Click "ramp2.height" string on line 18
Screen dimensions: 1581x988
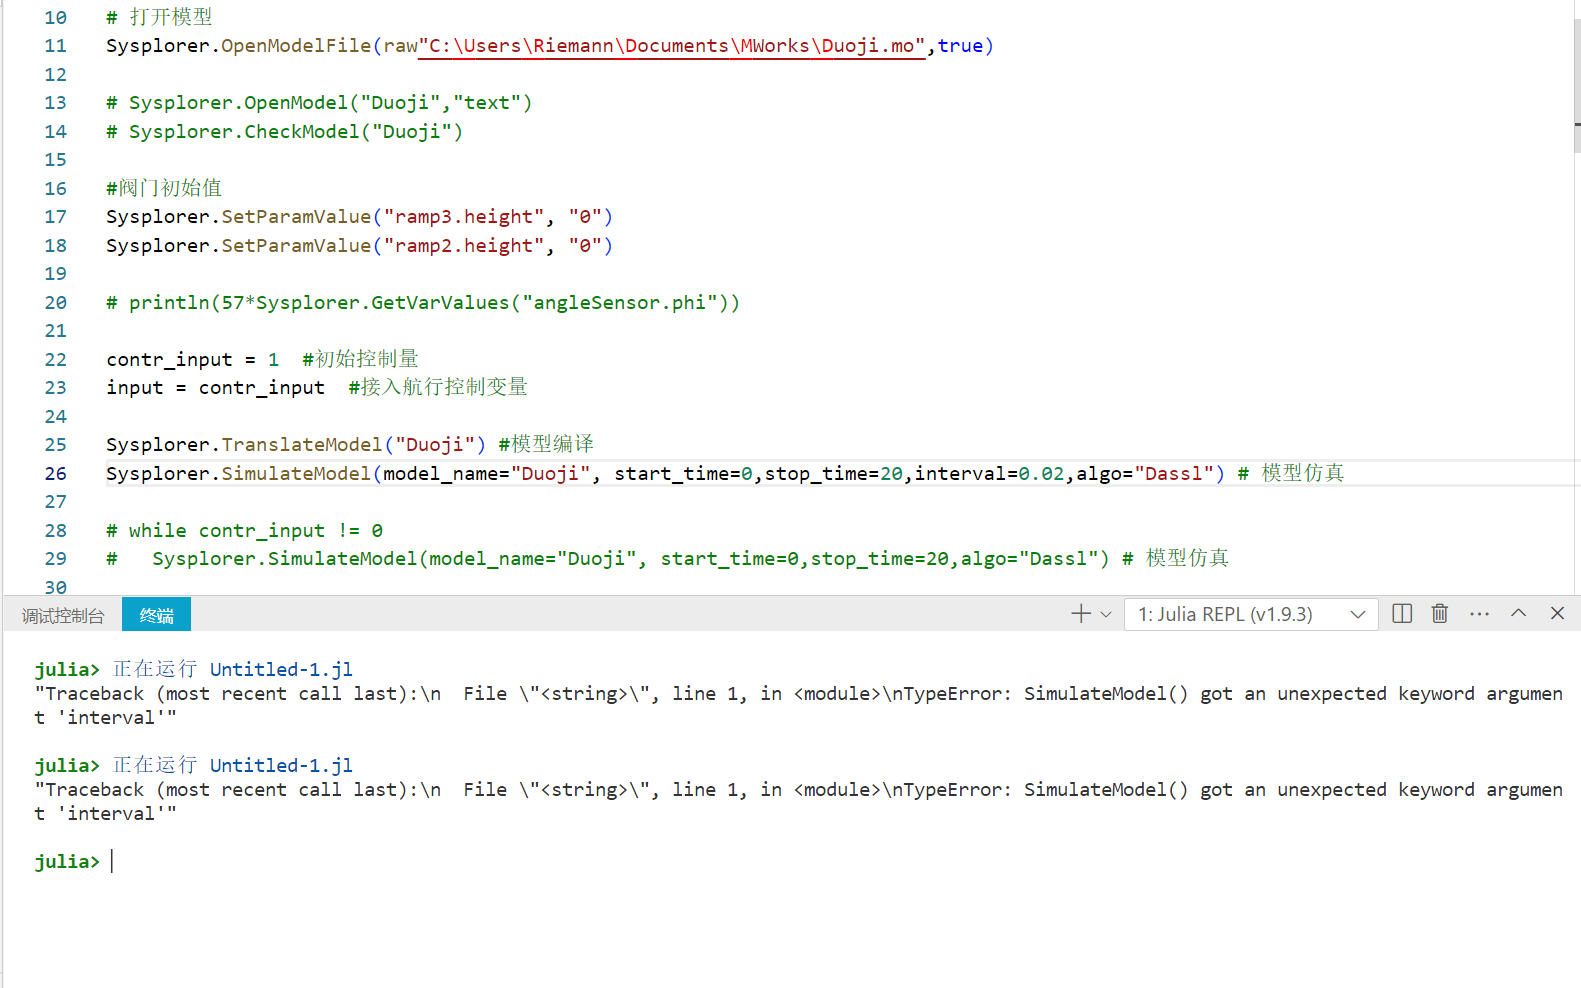pyautogui.click(x=464, y=246)
